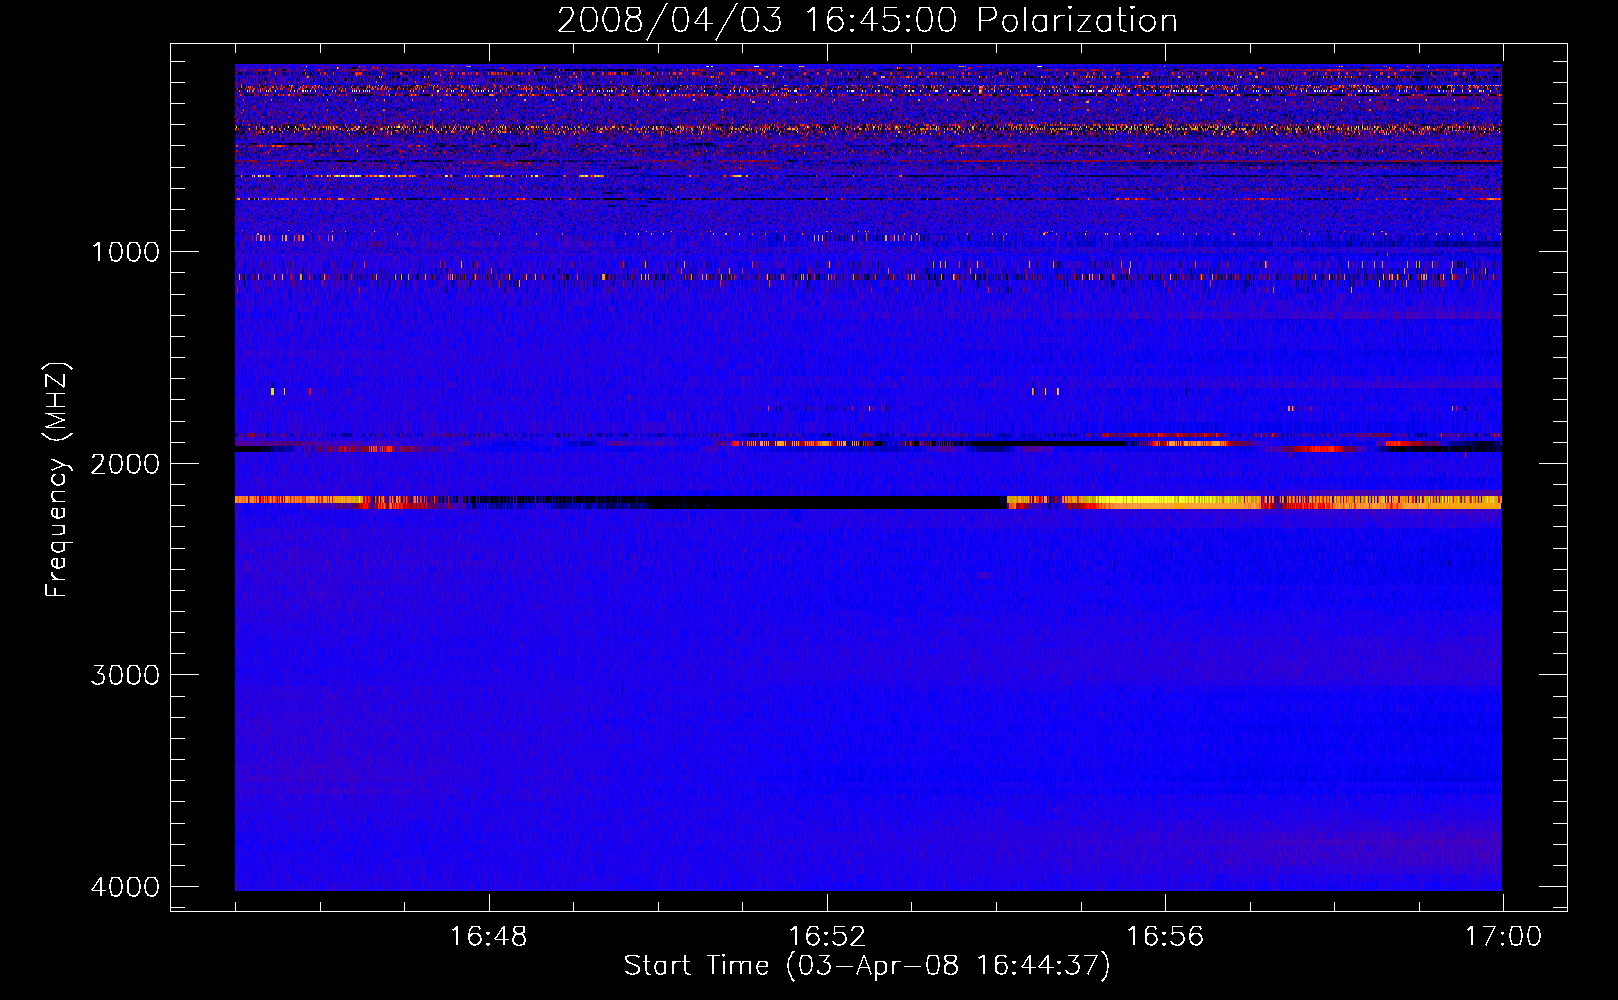
Task: Click the plot title '2008/04/03 16:45:00 Polarization'
Action: pos(867,20)
